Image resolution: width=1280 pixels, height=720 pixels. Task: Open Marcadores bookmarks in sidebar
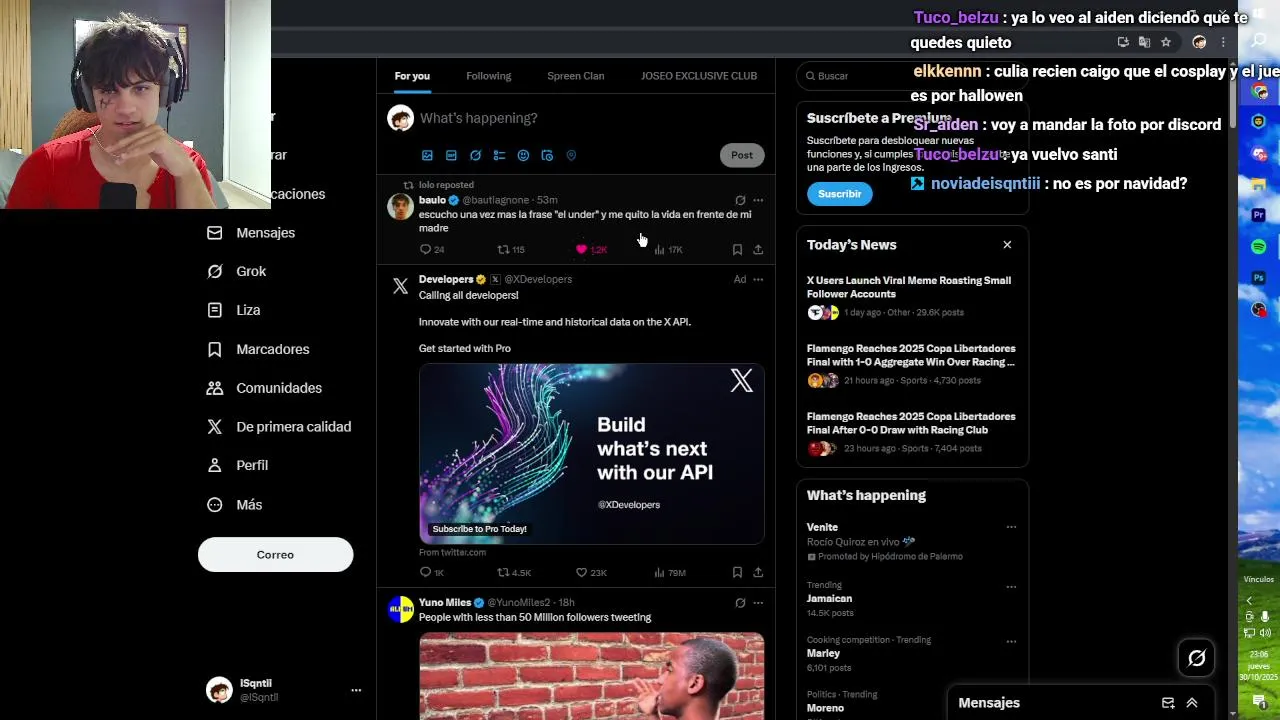(258, 349)
